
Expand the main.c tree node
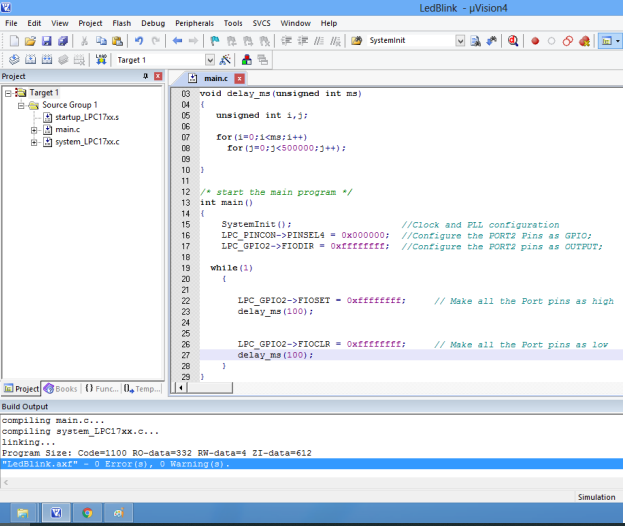(x=34, y=130)
